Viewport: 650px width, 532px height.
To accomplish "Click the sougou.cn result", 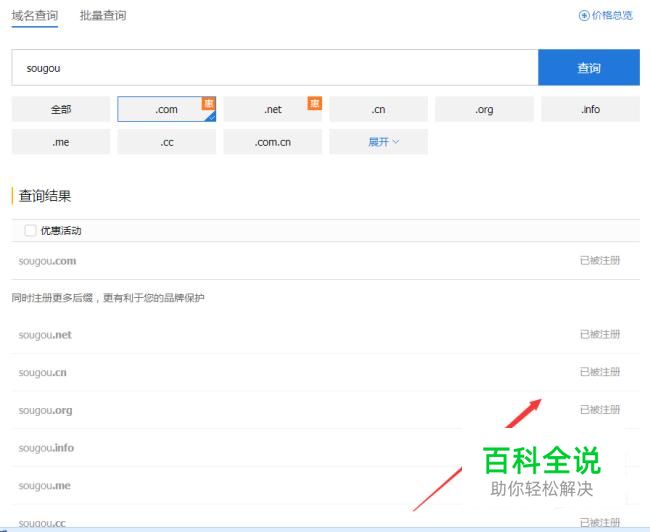I will click(x=42, y=372).
